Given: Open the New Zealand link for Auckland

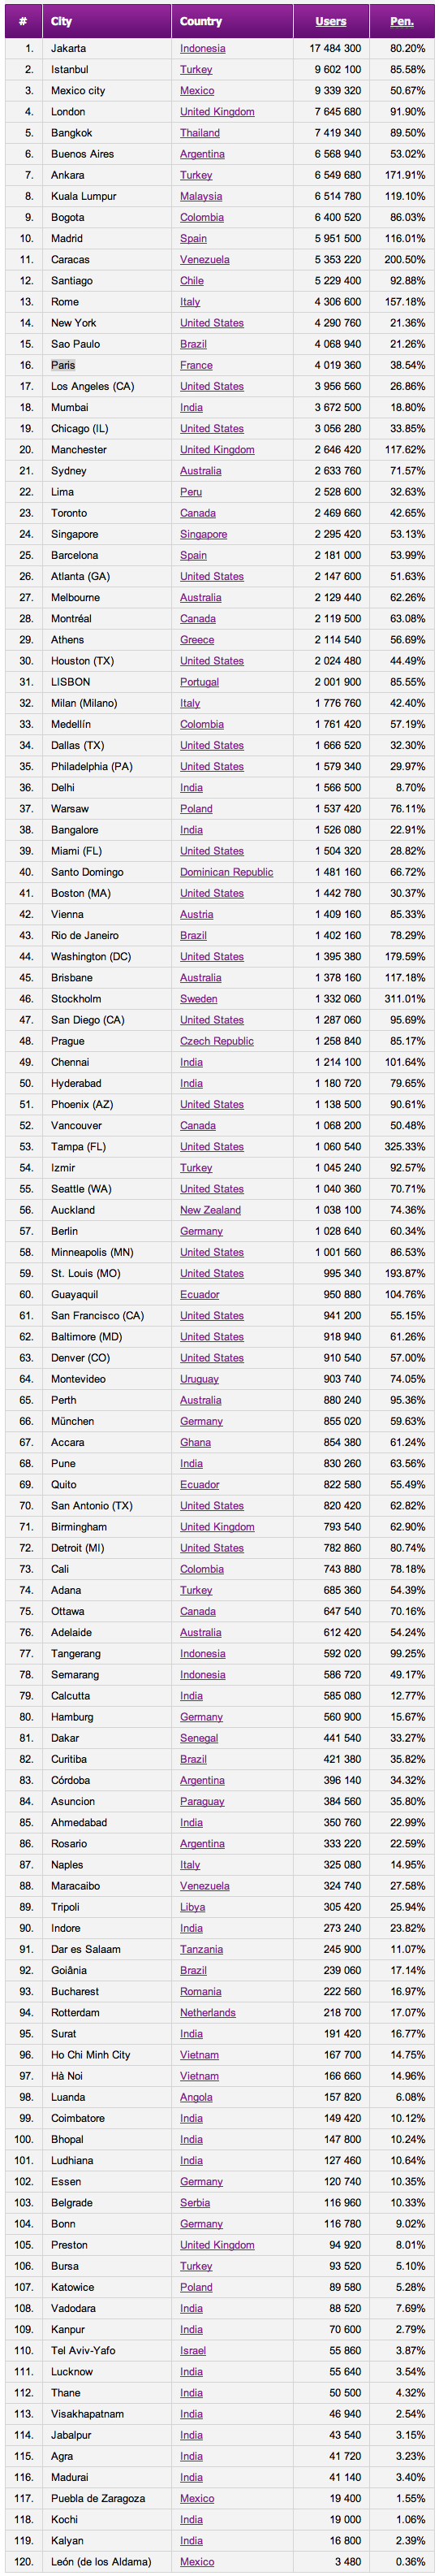Looking at the screenshot, I should pyautogui.click(x=210, y=1210).
